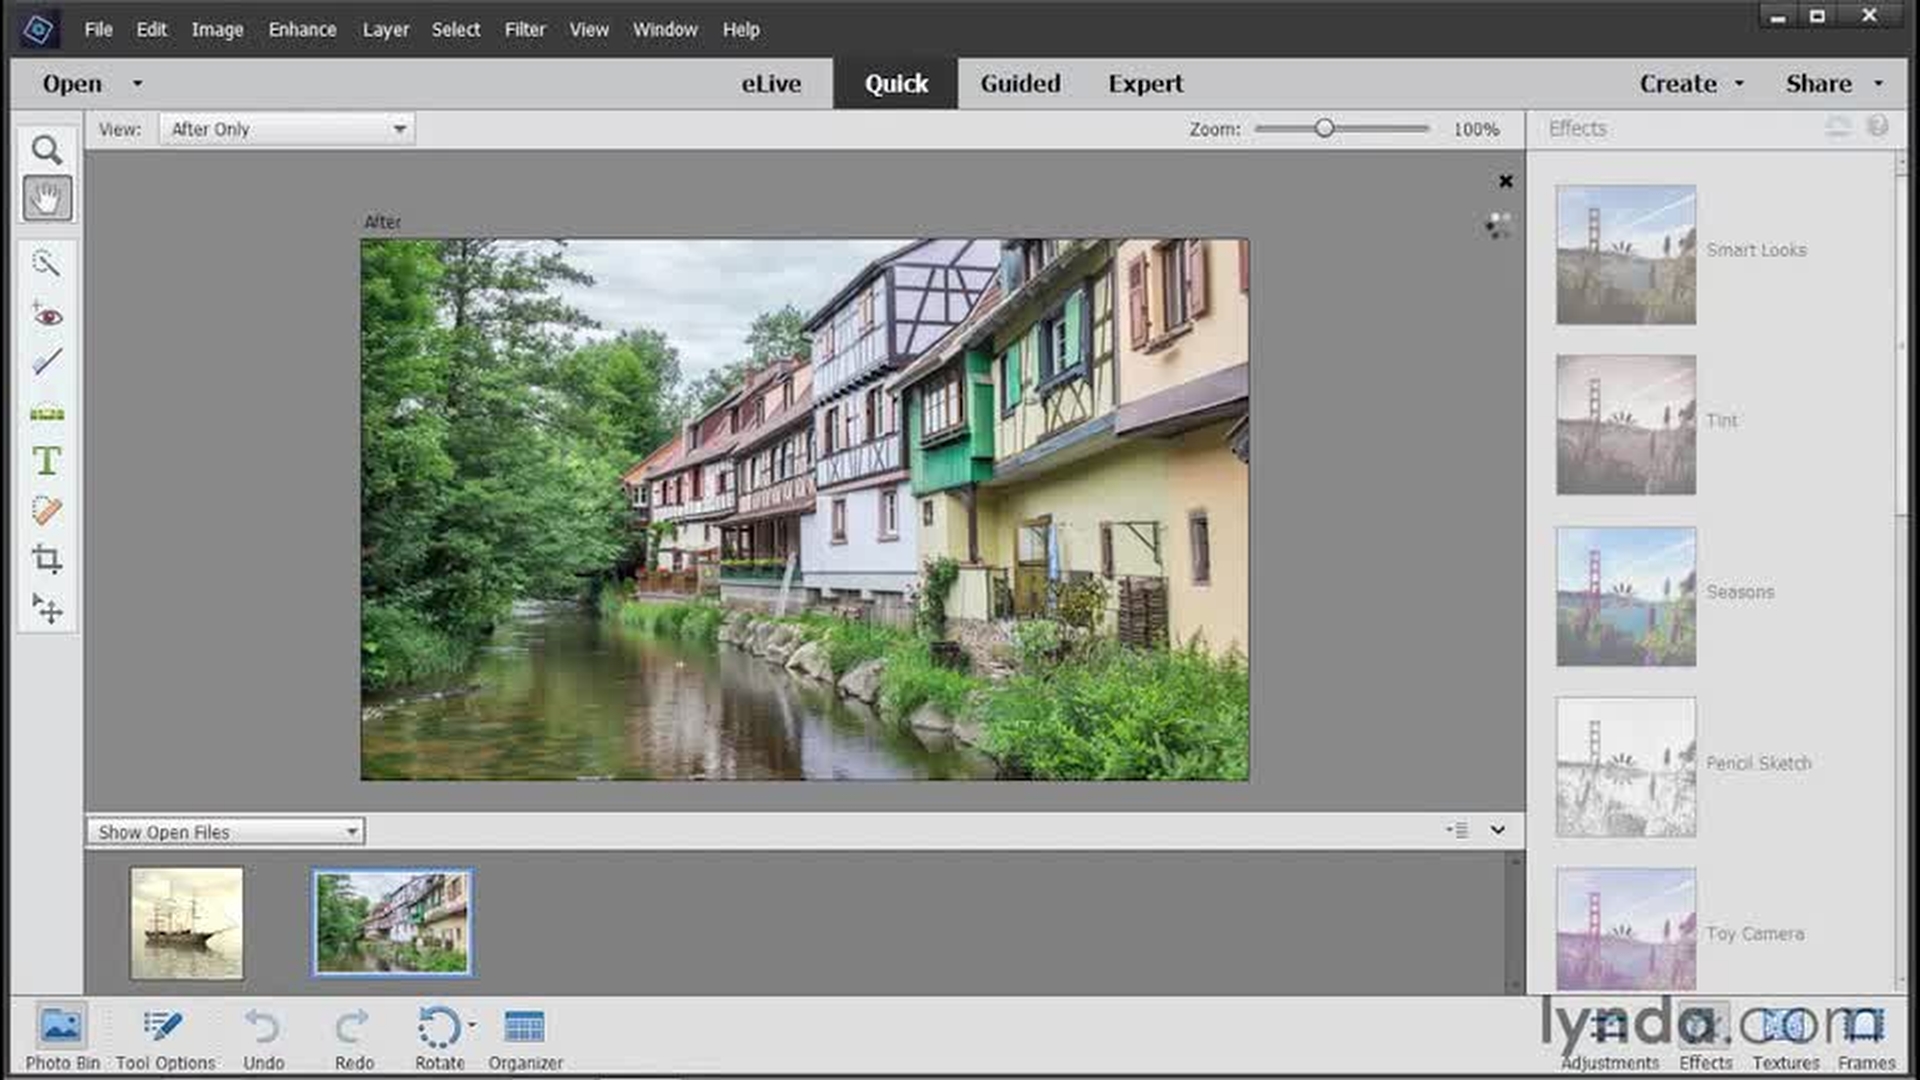The height and width of the screenshot is (1080, 1920).
Task: Select the sailing ship photo in Photo Bin
Action: pos(186,922)
